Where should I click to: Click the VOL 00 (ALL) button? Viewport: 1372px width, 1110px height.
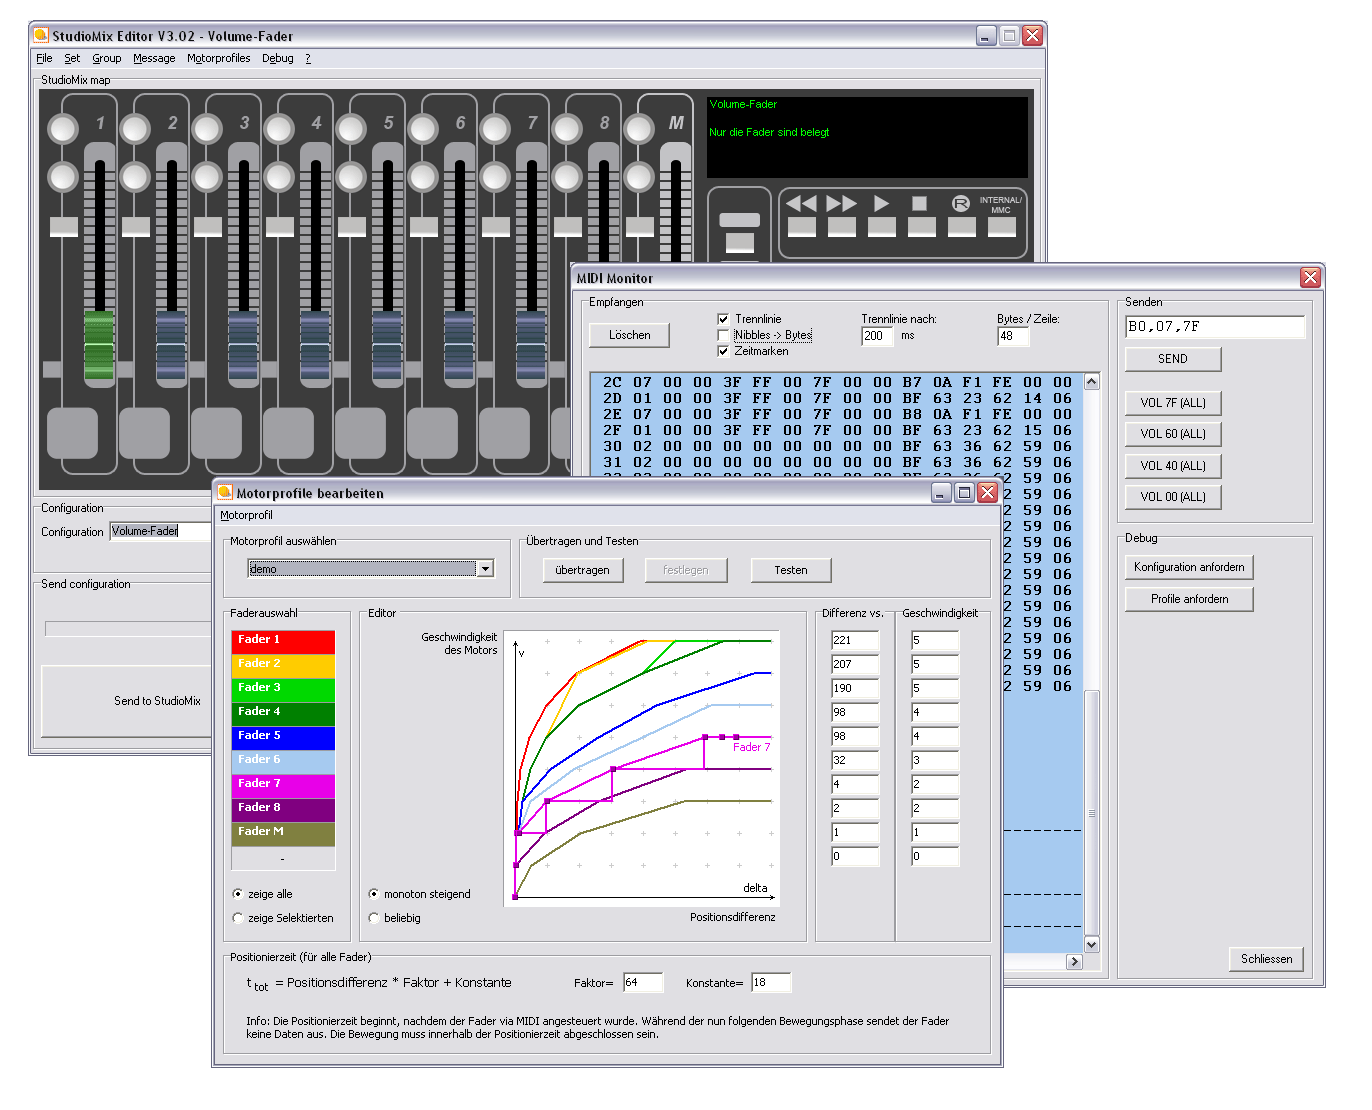click(1173, 496)
